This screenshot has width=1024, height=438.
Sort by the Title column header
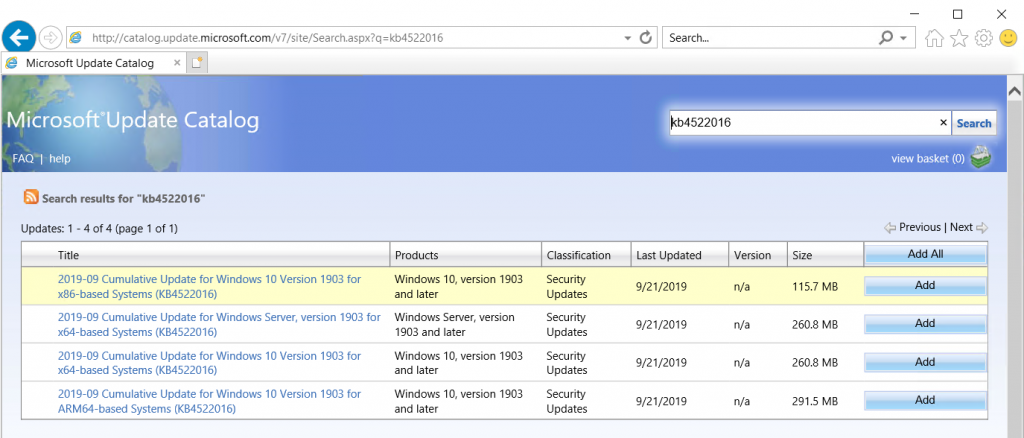(68, 255)
